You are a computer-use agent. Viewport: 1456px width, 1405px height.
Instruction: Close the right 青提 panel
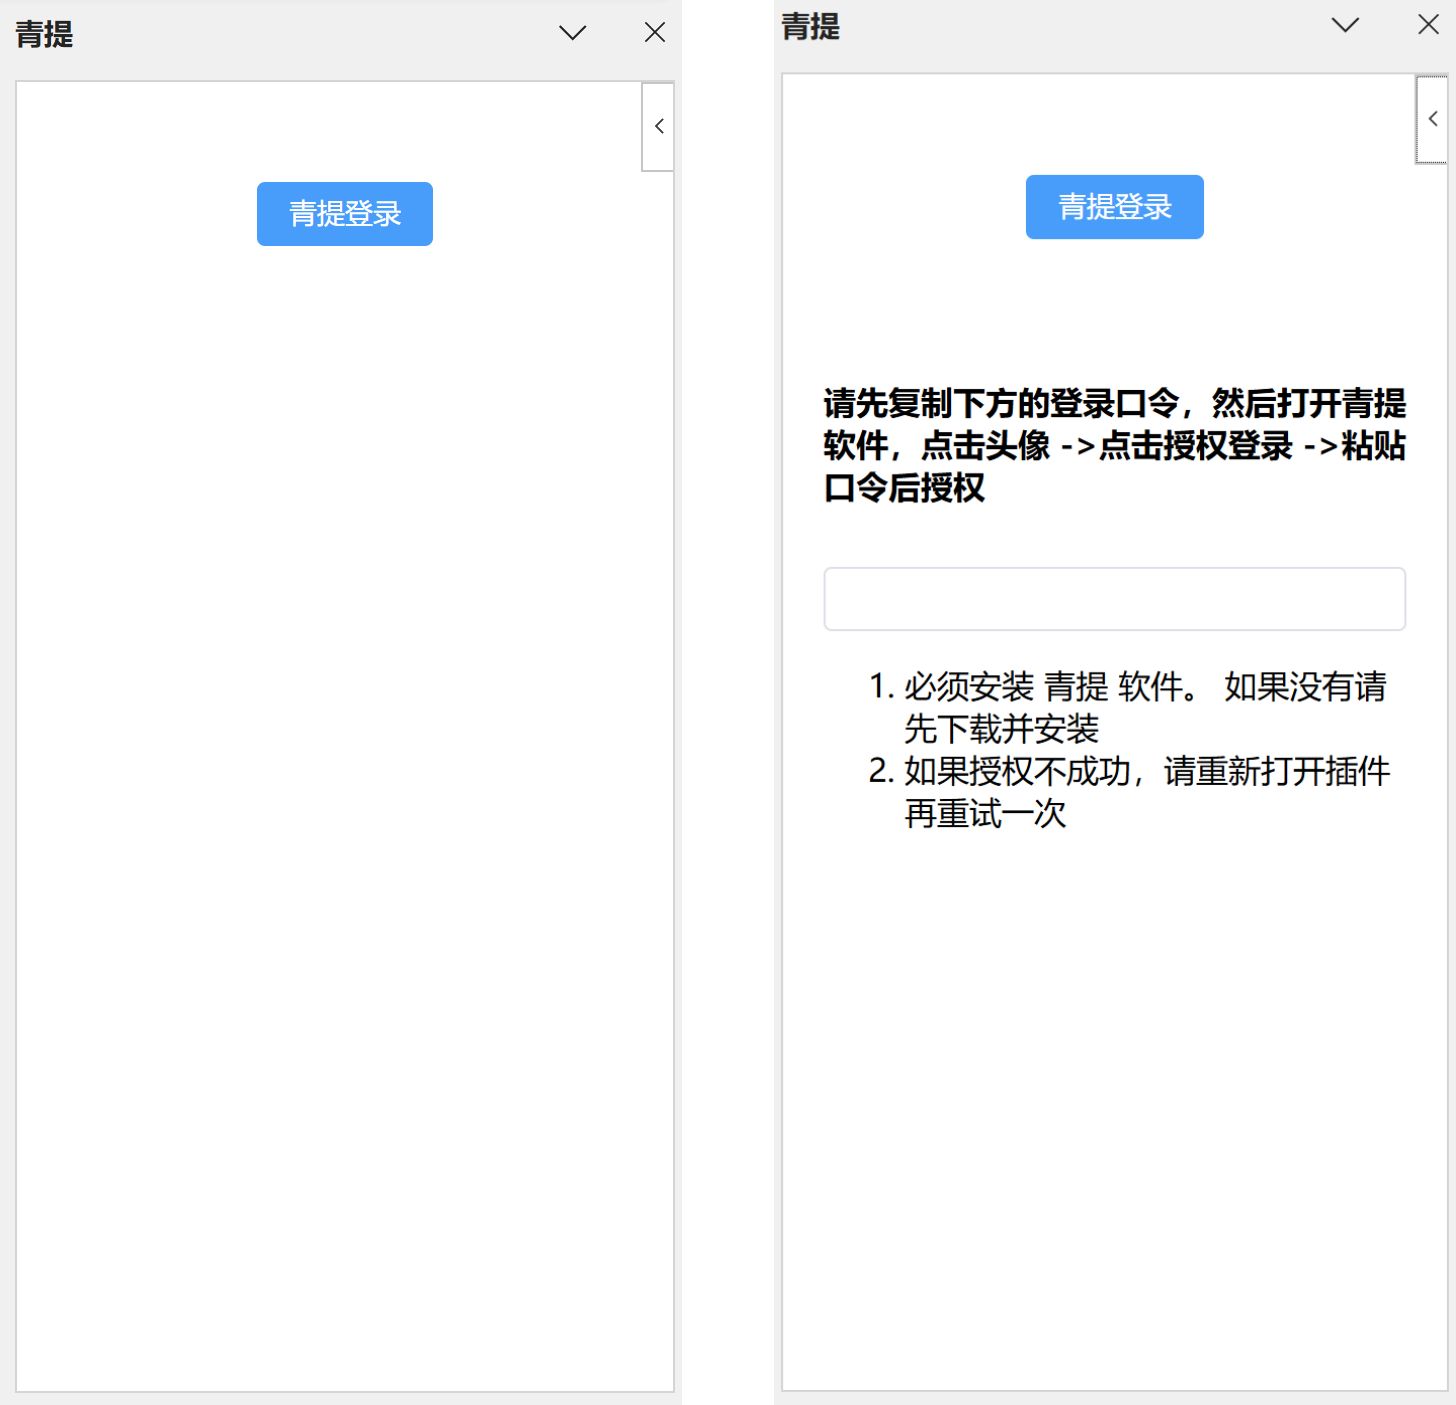1429,25
